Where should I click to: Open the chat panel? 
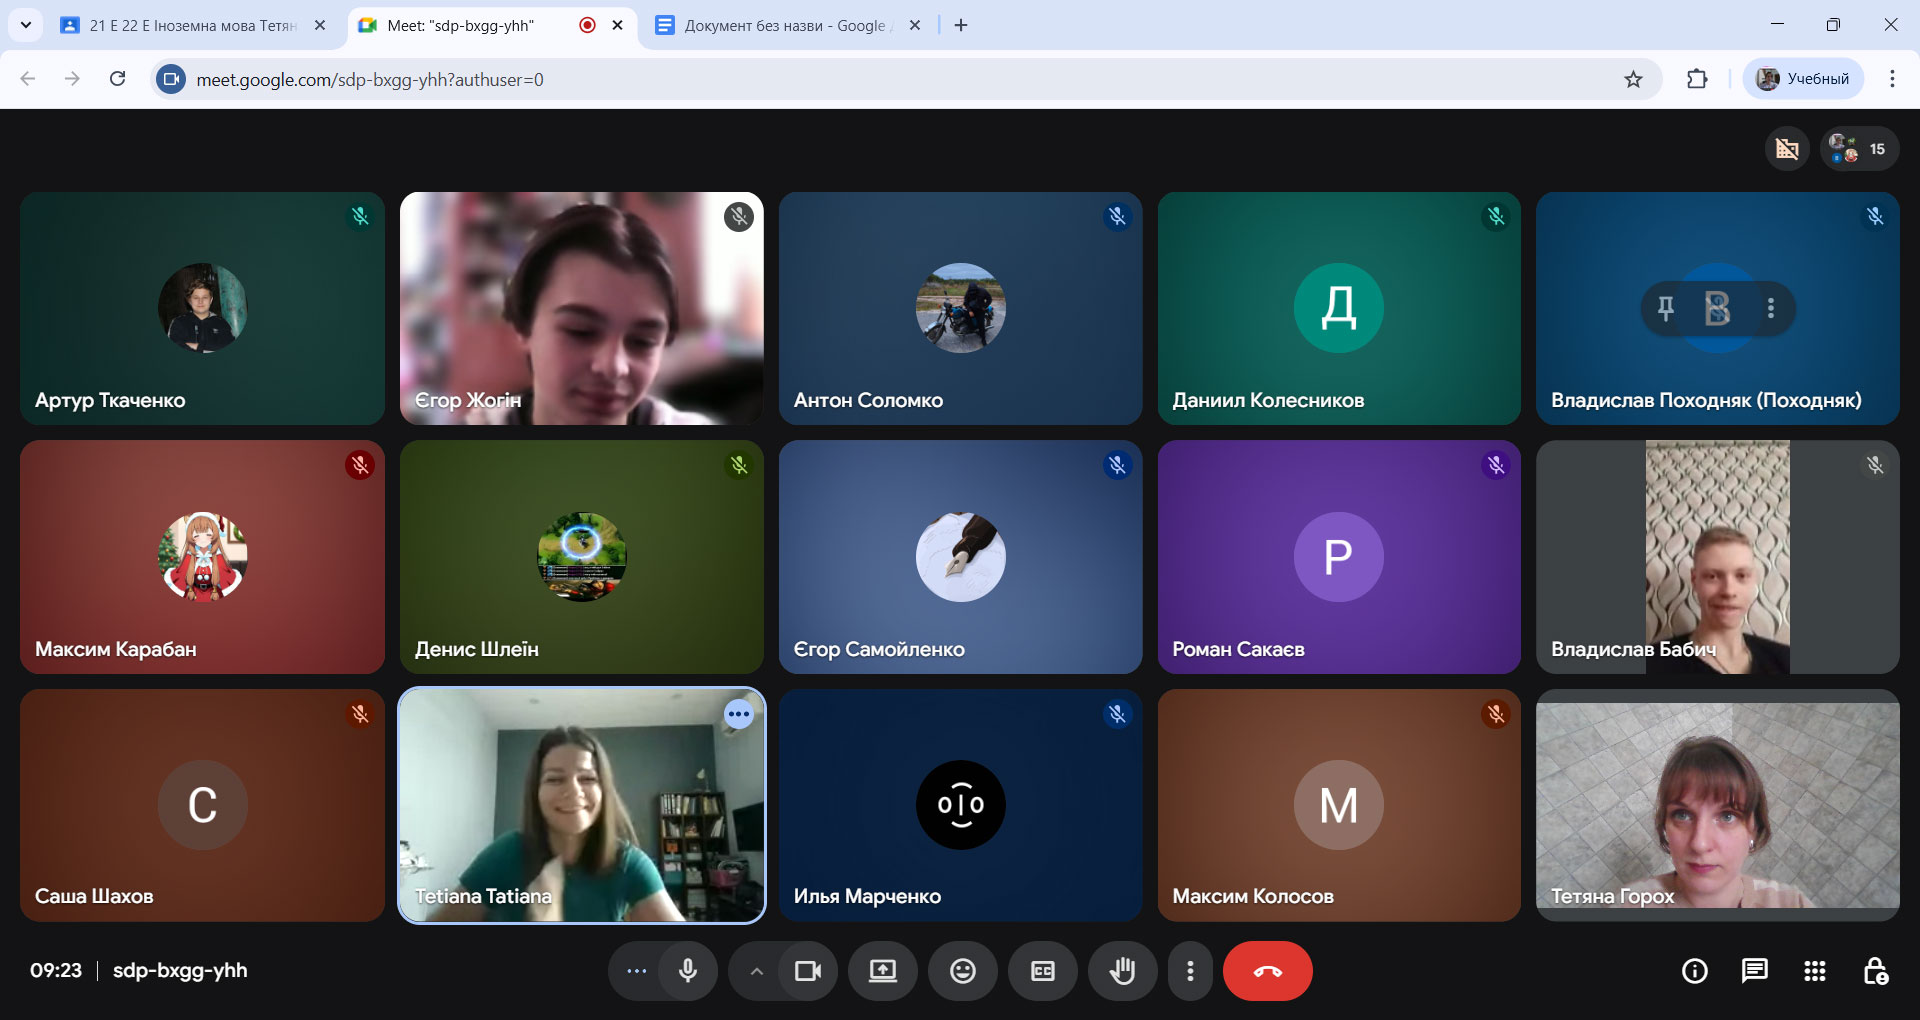click(1754, 971)
